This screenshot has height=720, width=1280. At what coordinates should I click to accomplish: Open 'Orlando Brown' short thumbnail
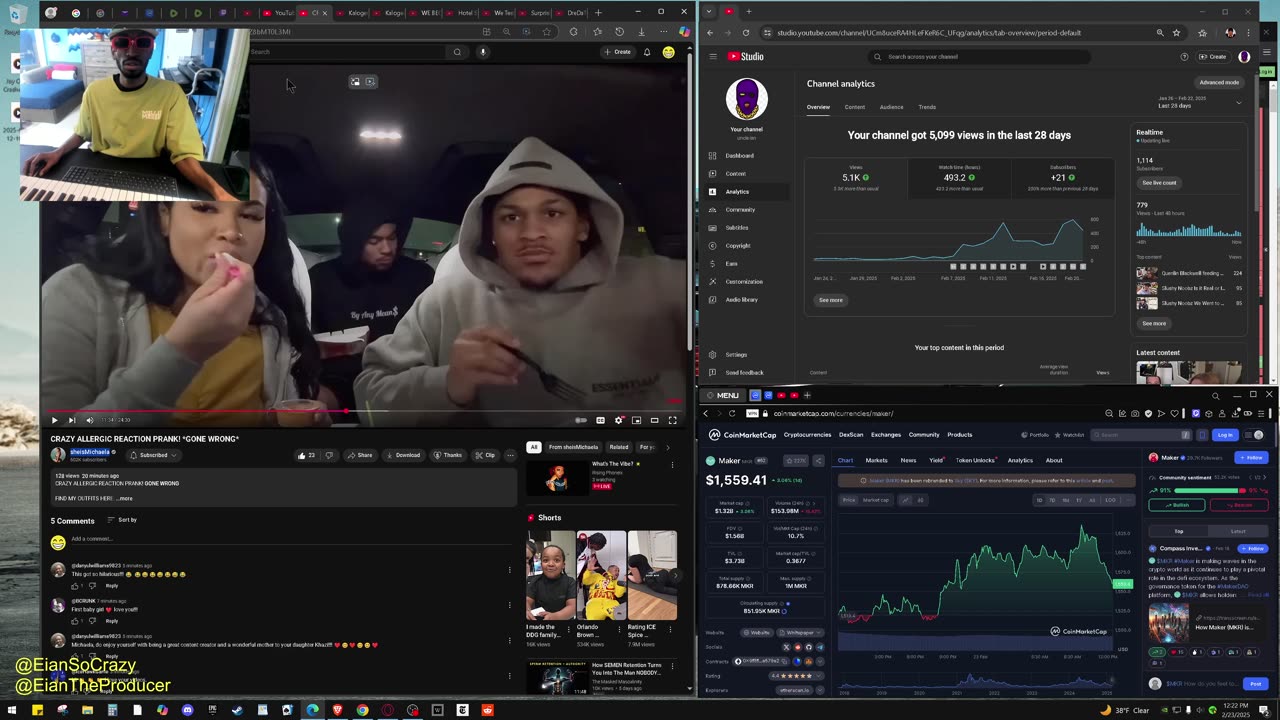[x=601, y=575]
